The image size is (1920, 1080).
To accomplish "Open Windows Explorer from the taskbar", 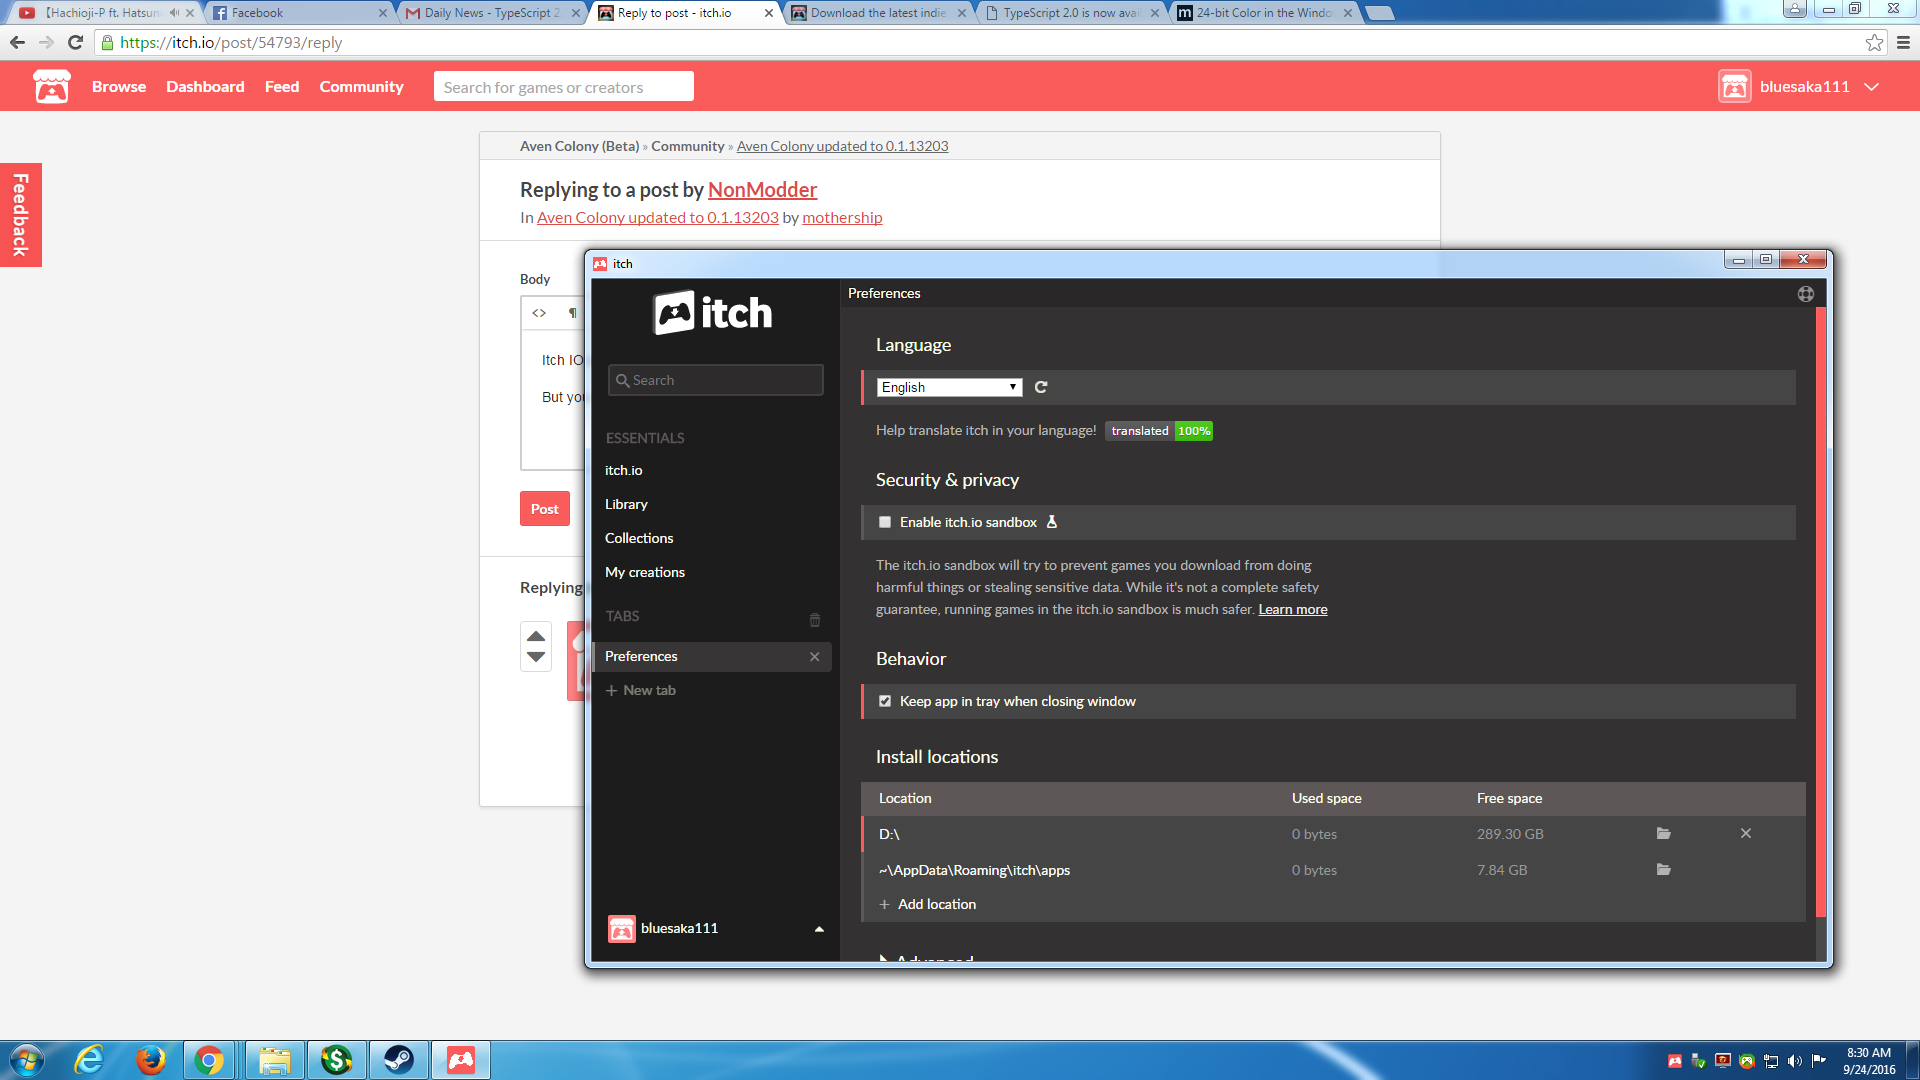I will click(275, 1060).
